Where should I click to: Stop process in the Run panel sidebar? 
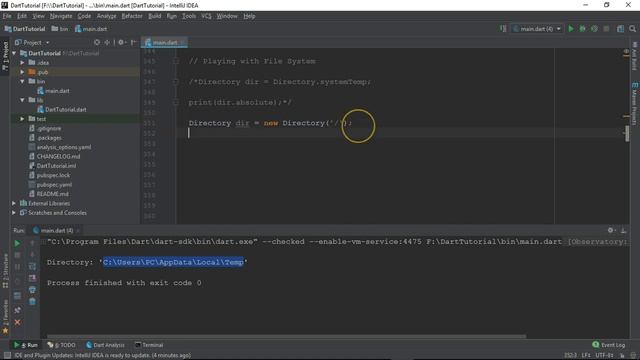tap(17, 255)
